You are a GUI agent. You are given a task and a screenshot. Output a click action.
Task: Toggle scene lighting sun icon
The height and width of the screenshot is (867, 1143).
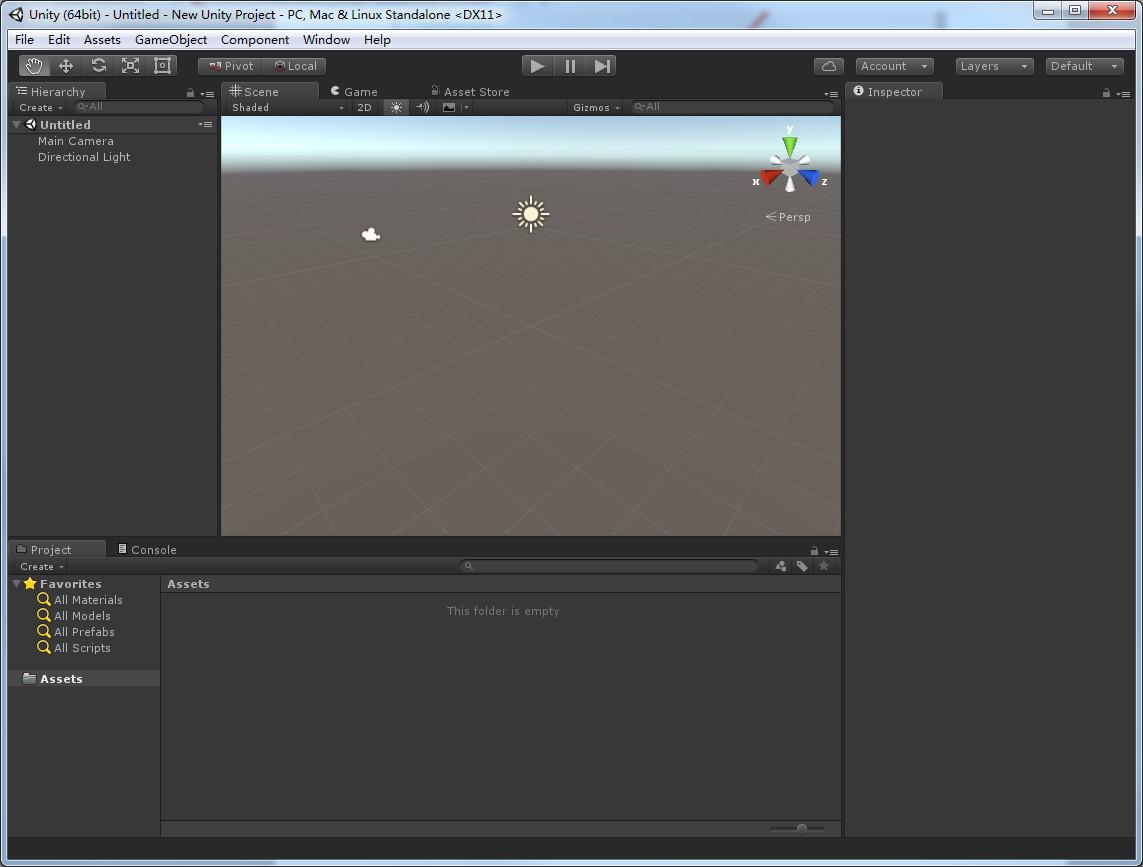pyautogui.click(x=396, y=108)
